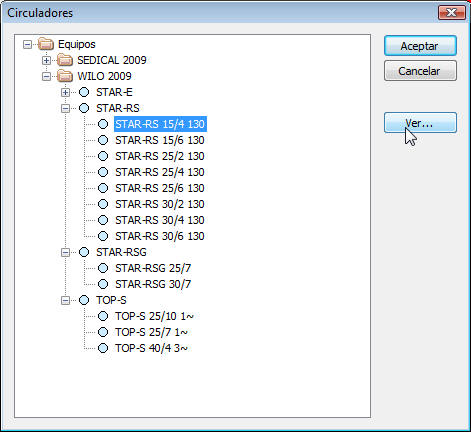Click circle icon of TOP-S 40/4 3~
This screenshot has height=432, width=471.
click(x=103, y=348)
